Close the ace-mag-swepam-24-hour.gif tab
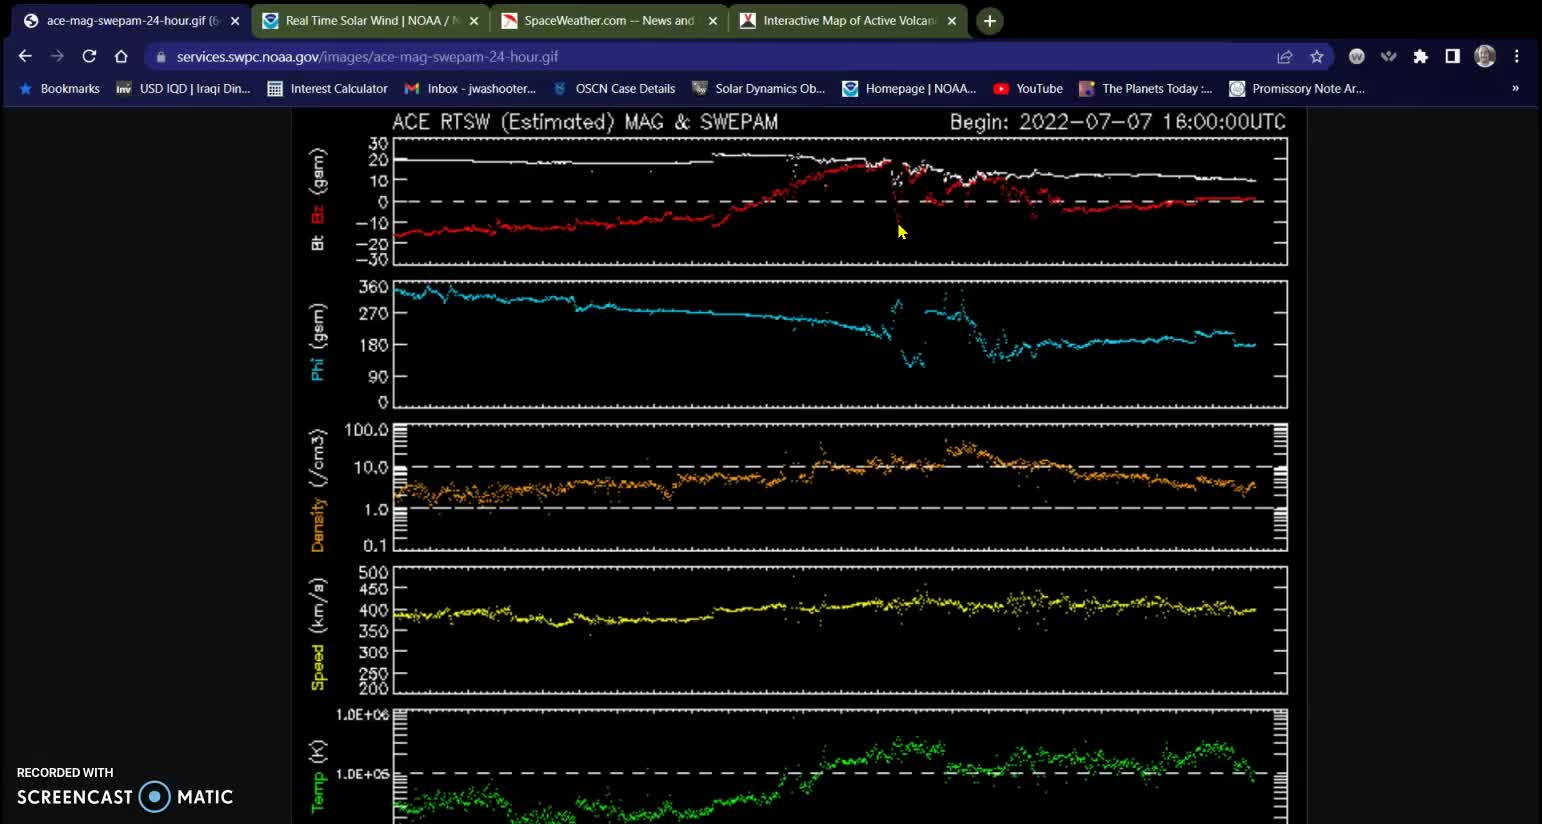The width and height of the screenshot is (1542, 824). [x=235, y=21]
